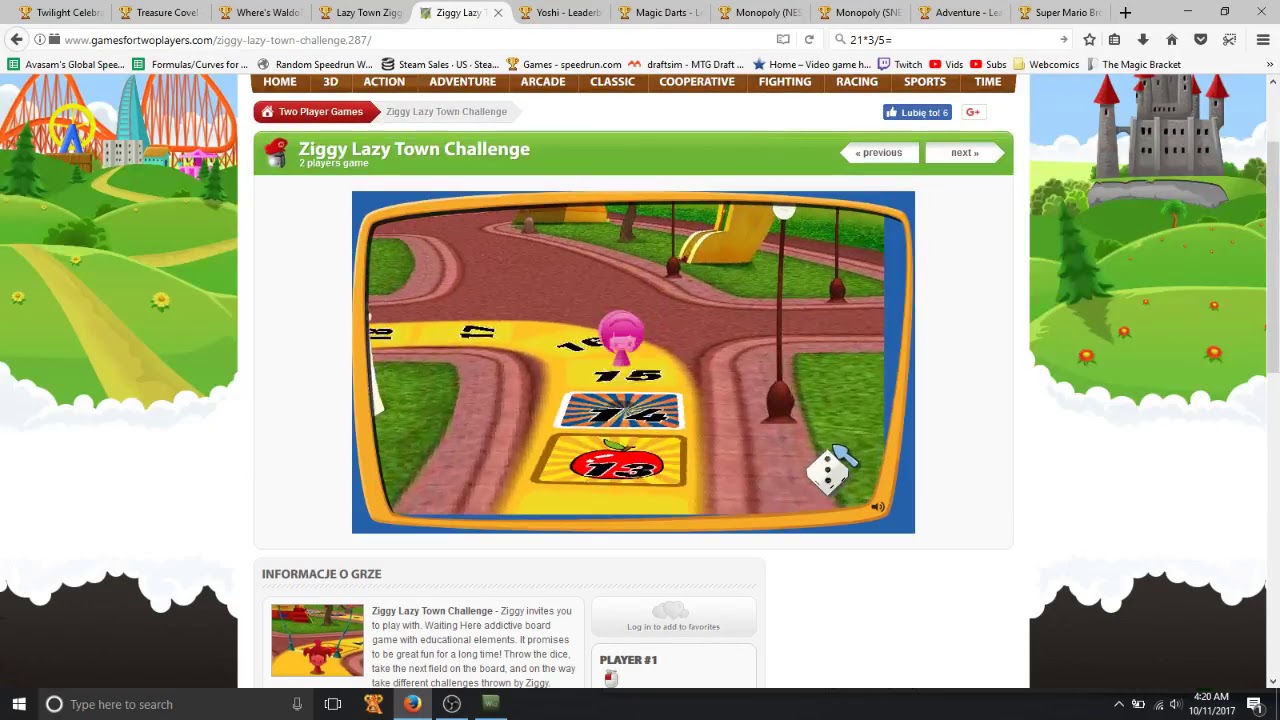Reload the current page
1280x720 pixels.
pos(809,40)
